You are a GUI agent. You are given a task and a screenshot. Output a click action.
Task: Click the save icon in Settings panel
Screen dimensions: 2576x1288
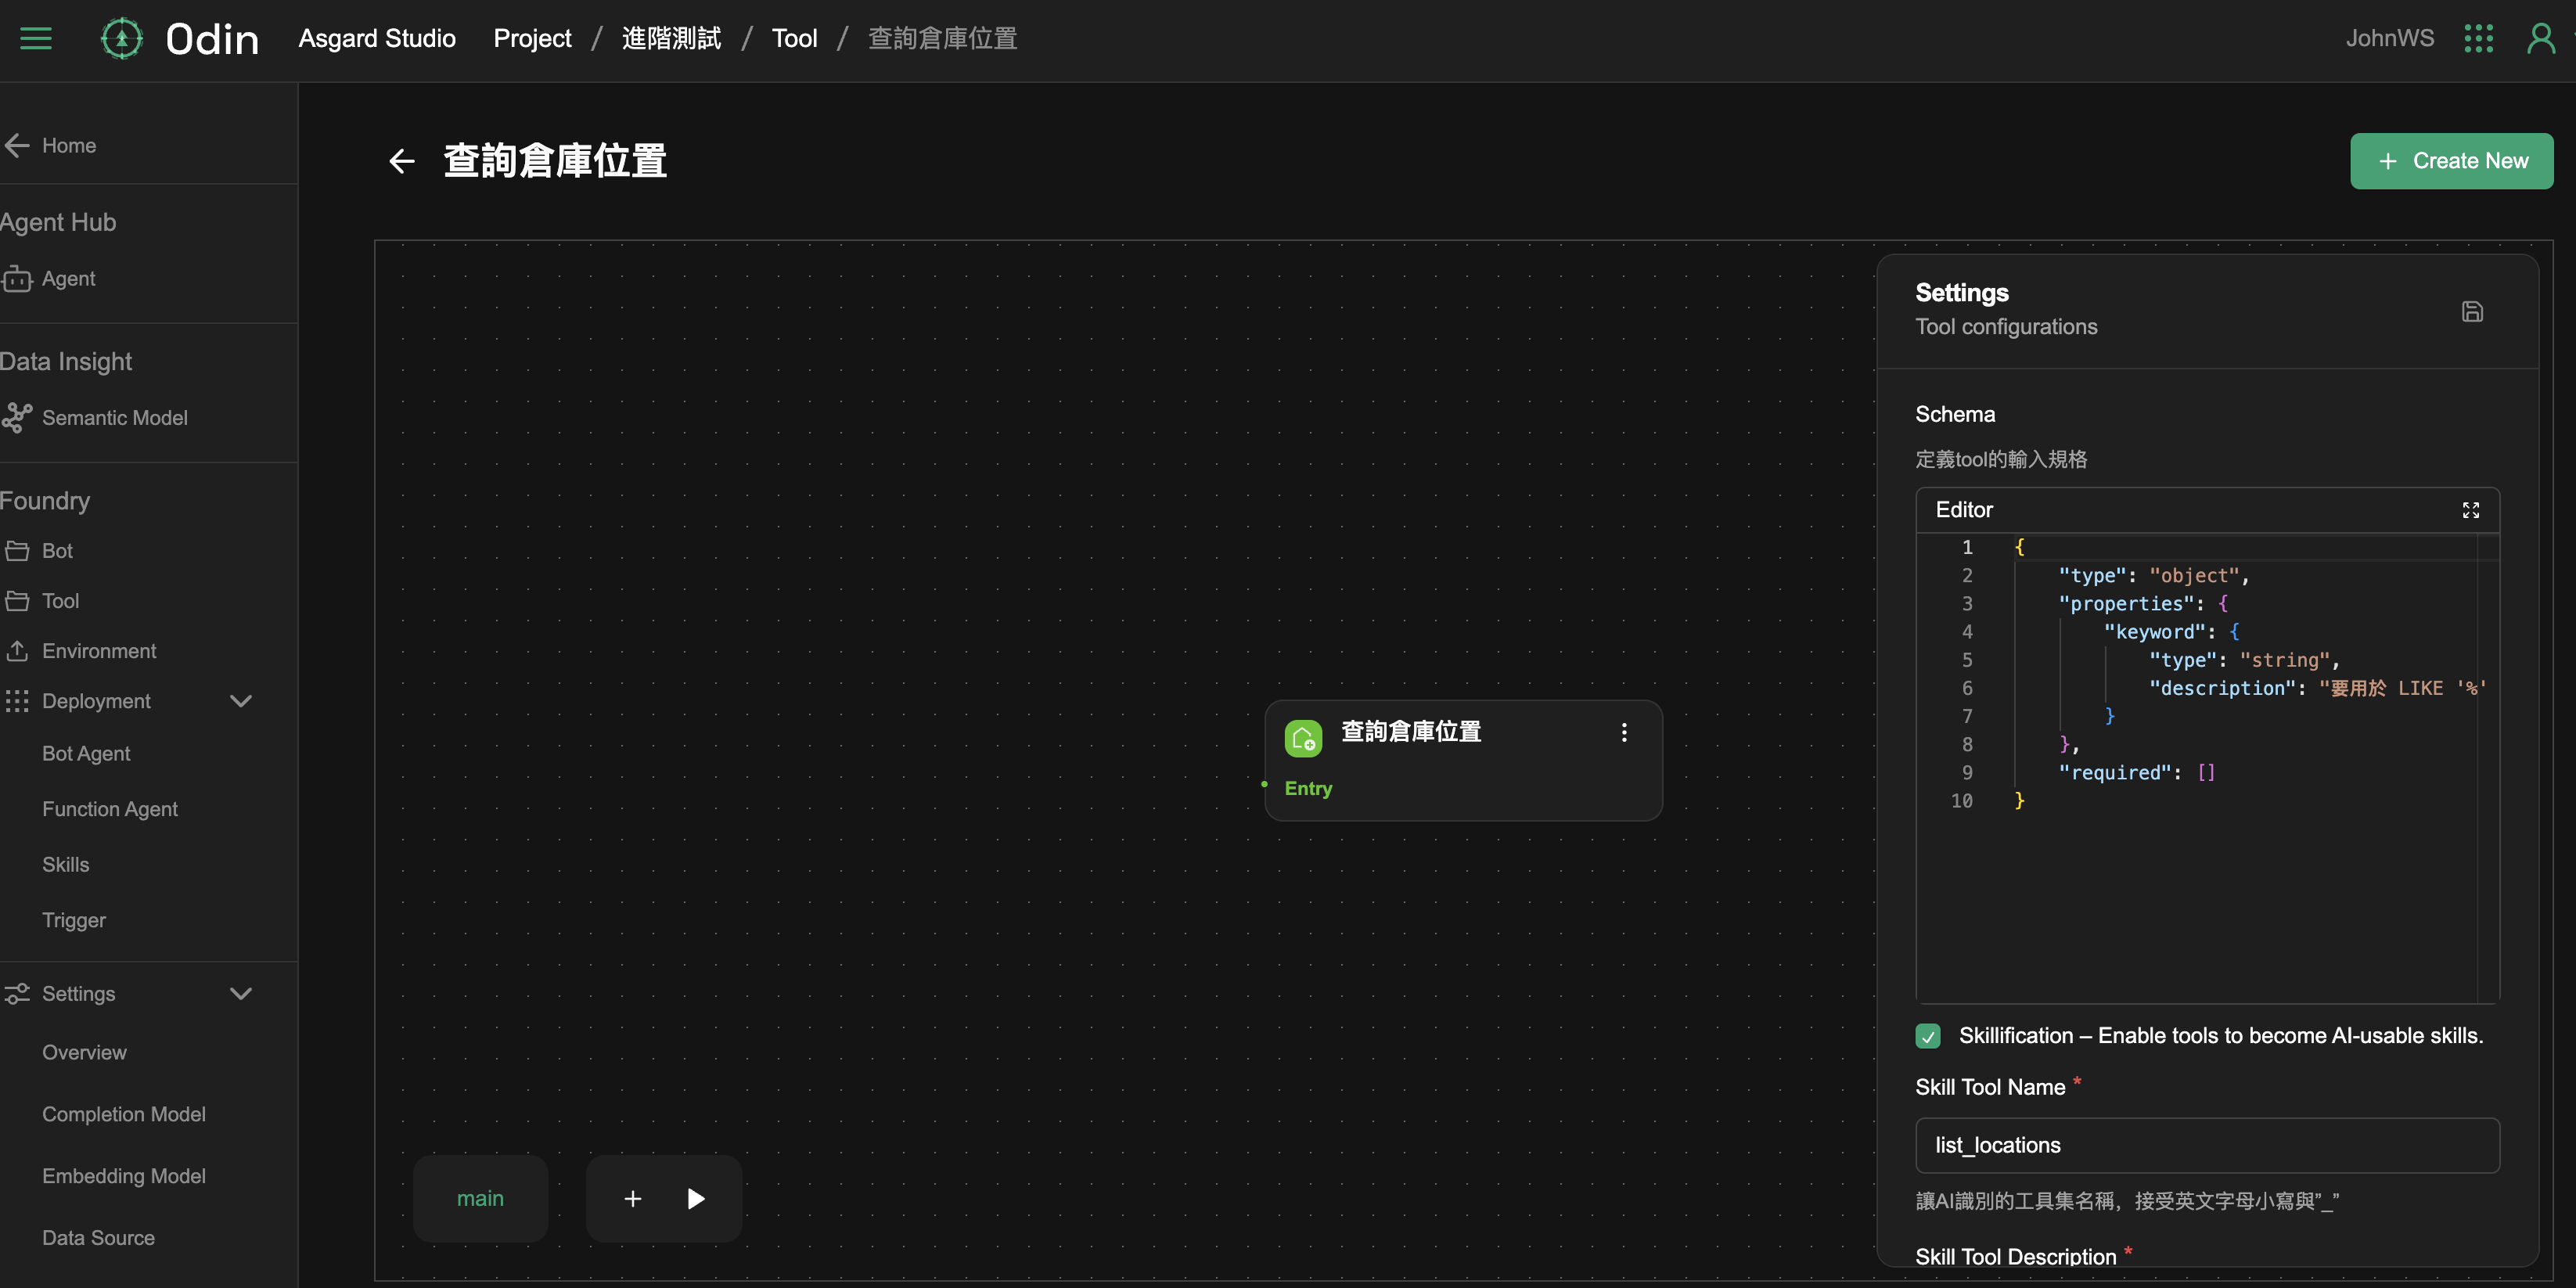(x=2472, y=312)
